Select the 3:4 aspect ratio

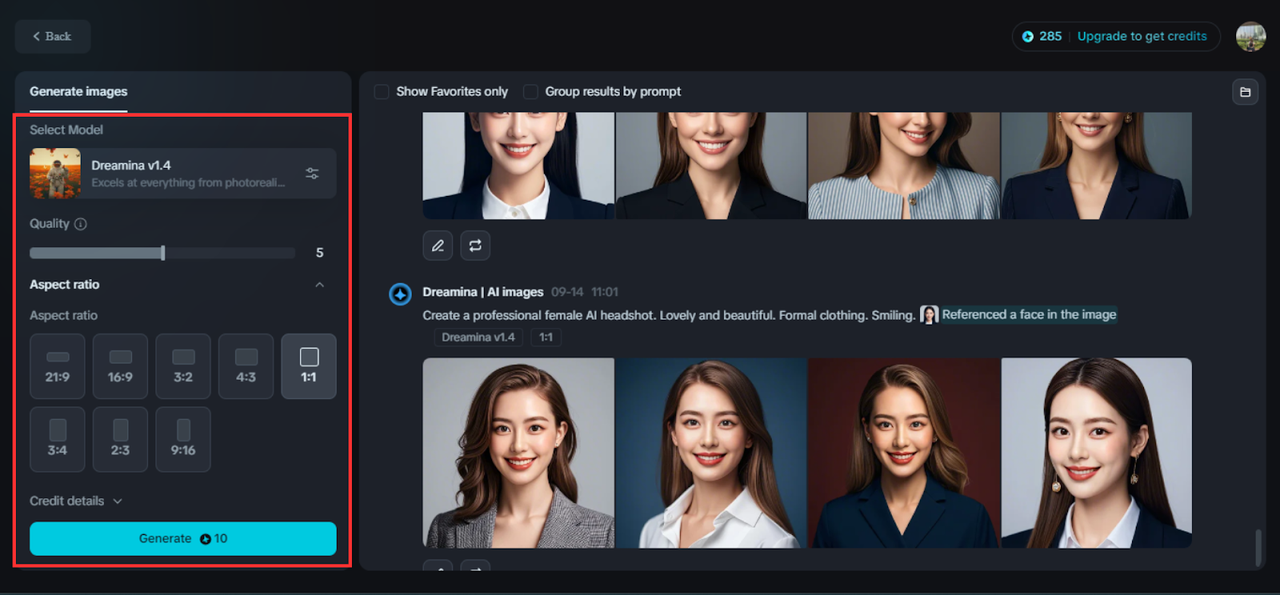[57, 439]
